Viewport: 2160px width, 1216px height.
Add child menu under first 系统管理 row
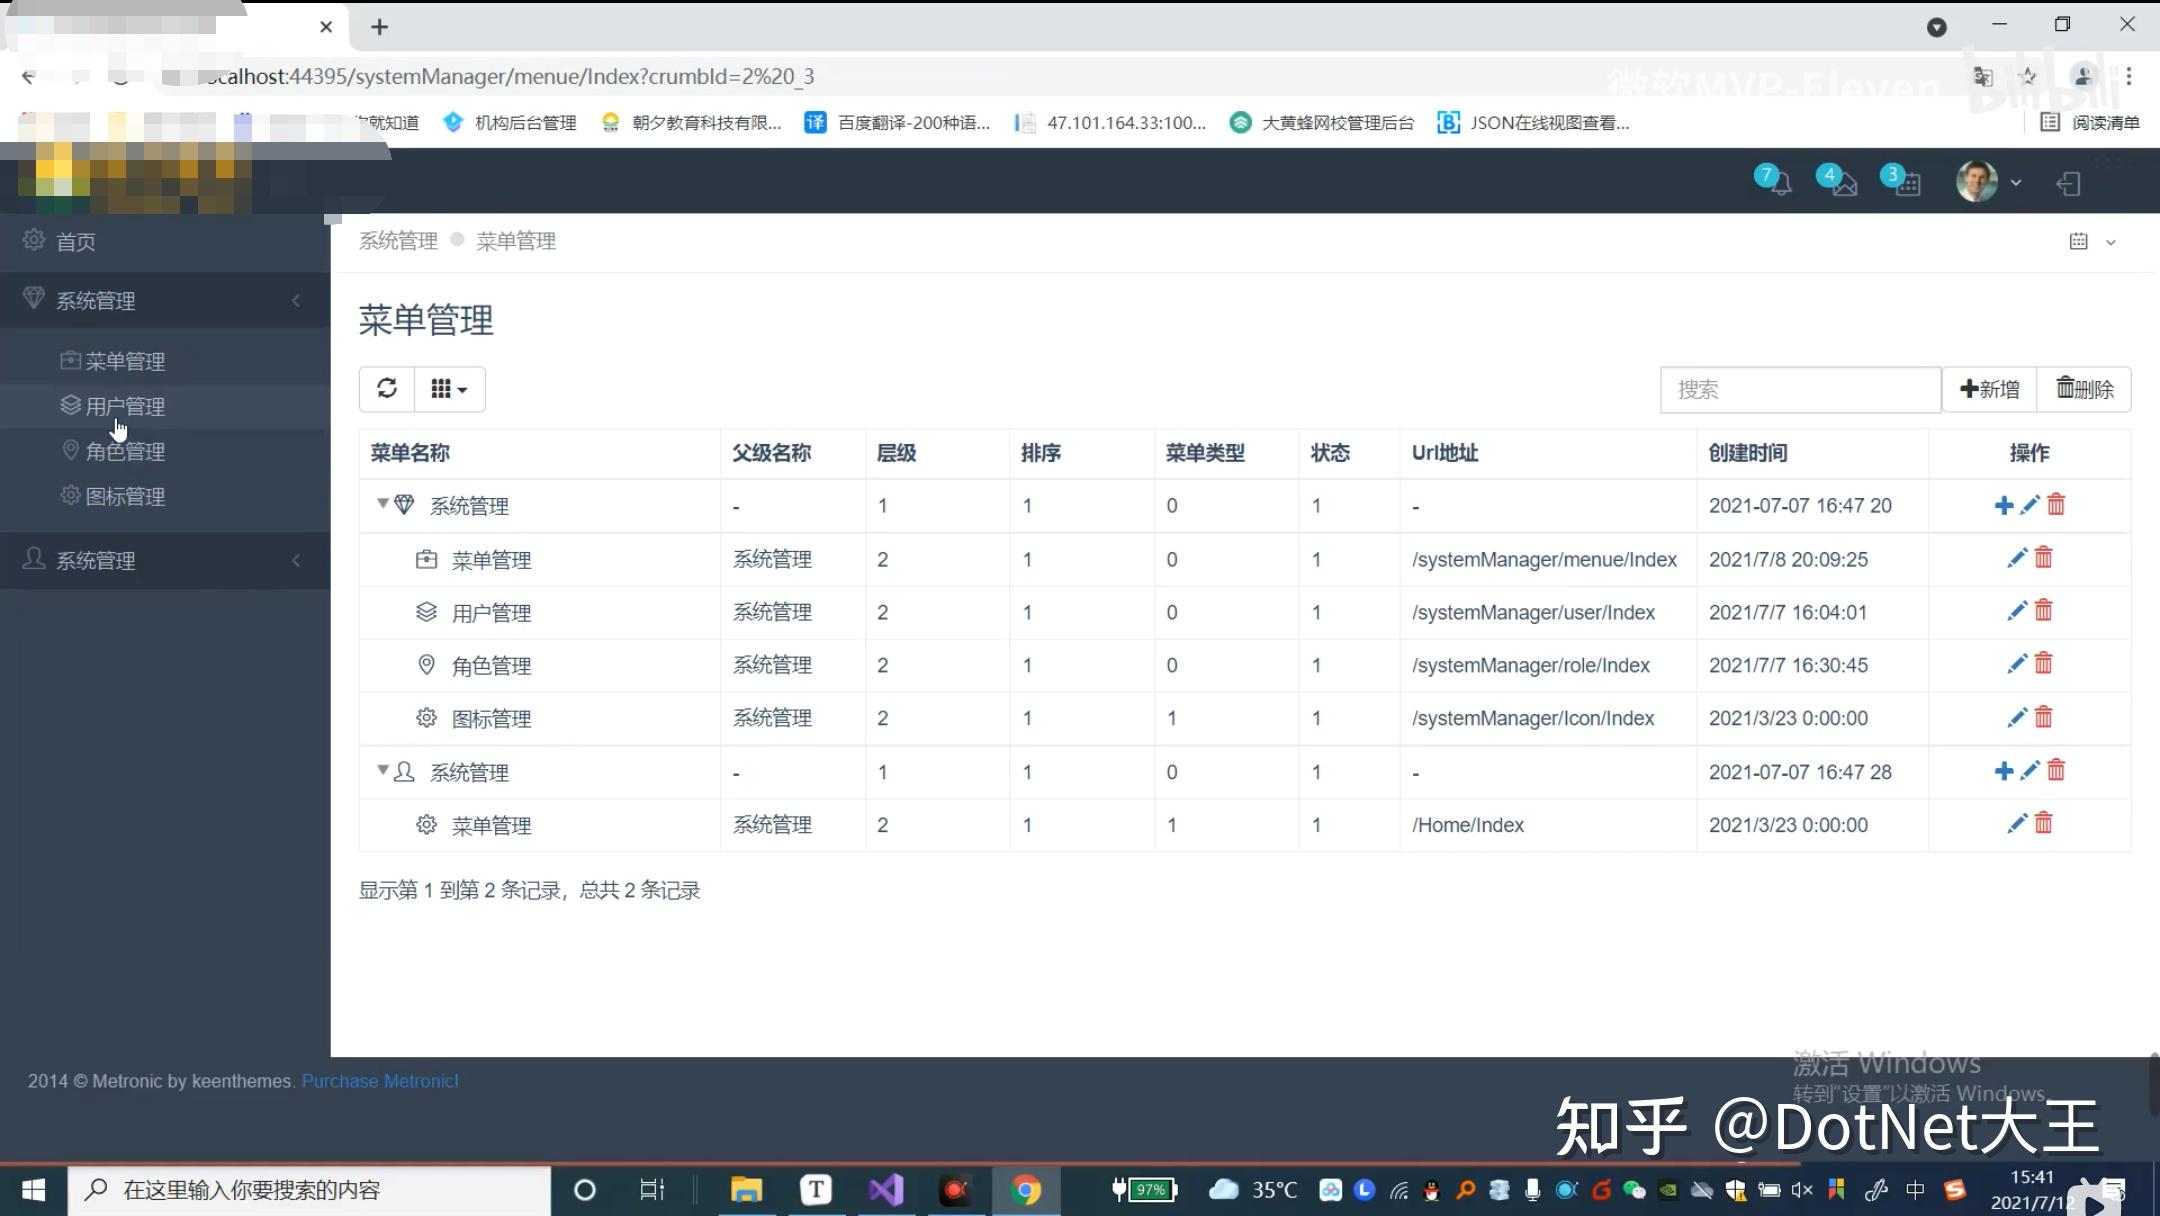click(x=2003, y=506)
